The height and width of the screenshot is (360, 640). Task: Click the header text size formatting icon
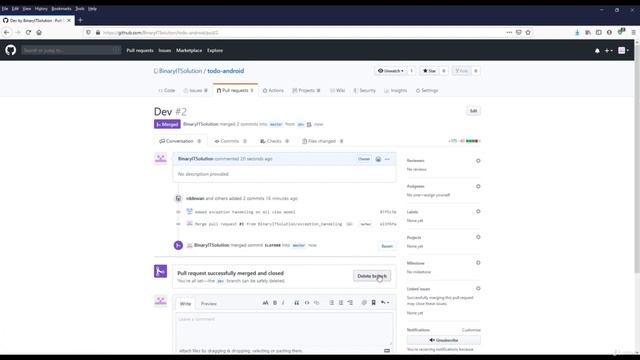click(x=265, y=303)
